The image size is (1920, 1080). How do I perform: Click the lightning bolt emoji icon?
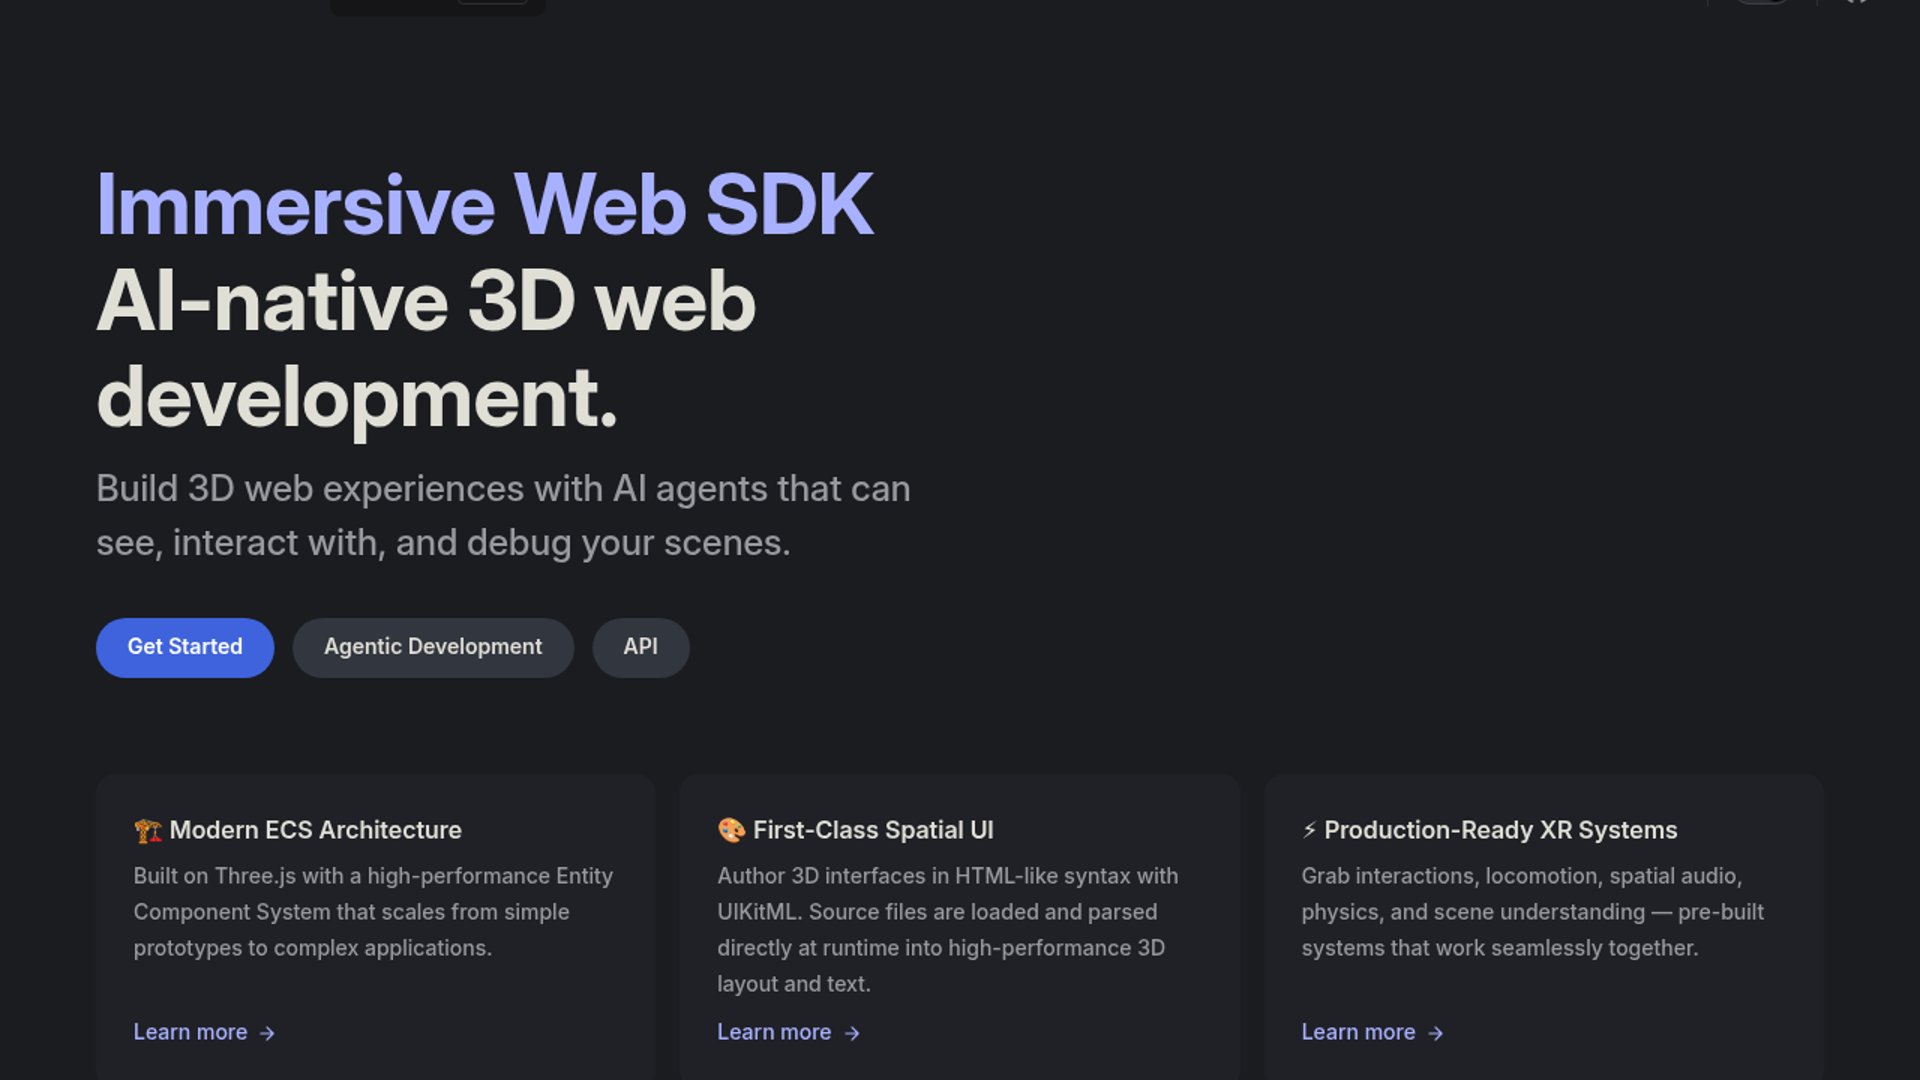1309,830
